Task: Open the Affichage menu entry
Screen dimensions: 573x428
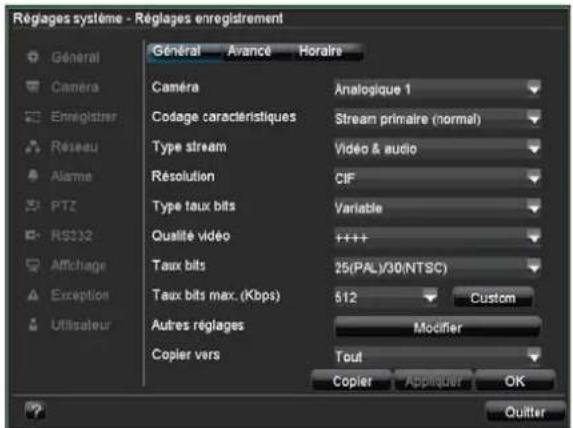Action: click(79, 265)
